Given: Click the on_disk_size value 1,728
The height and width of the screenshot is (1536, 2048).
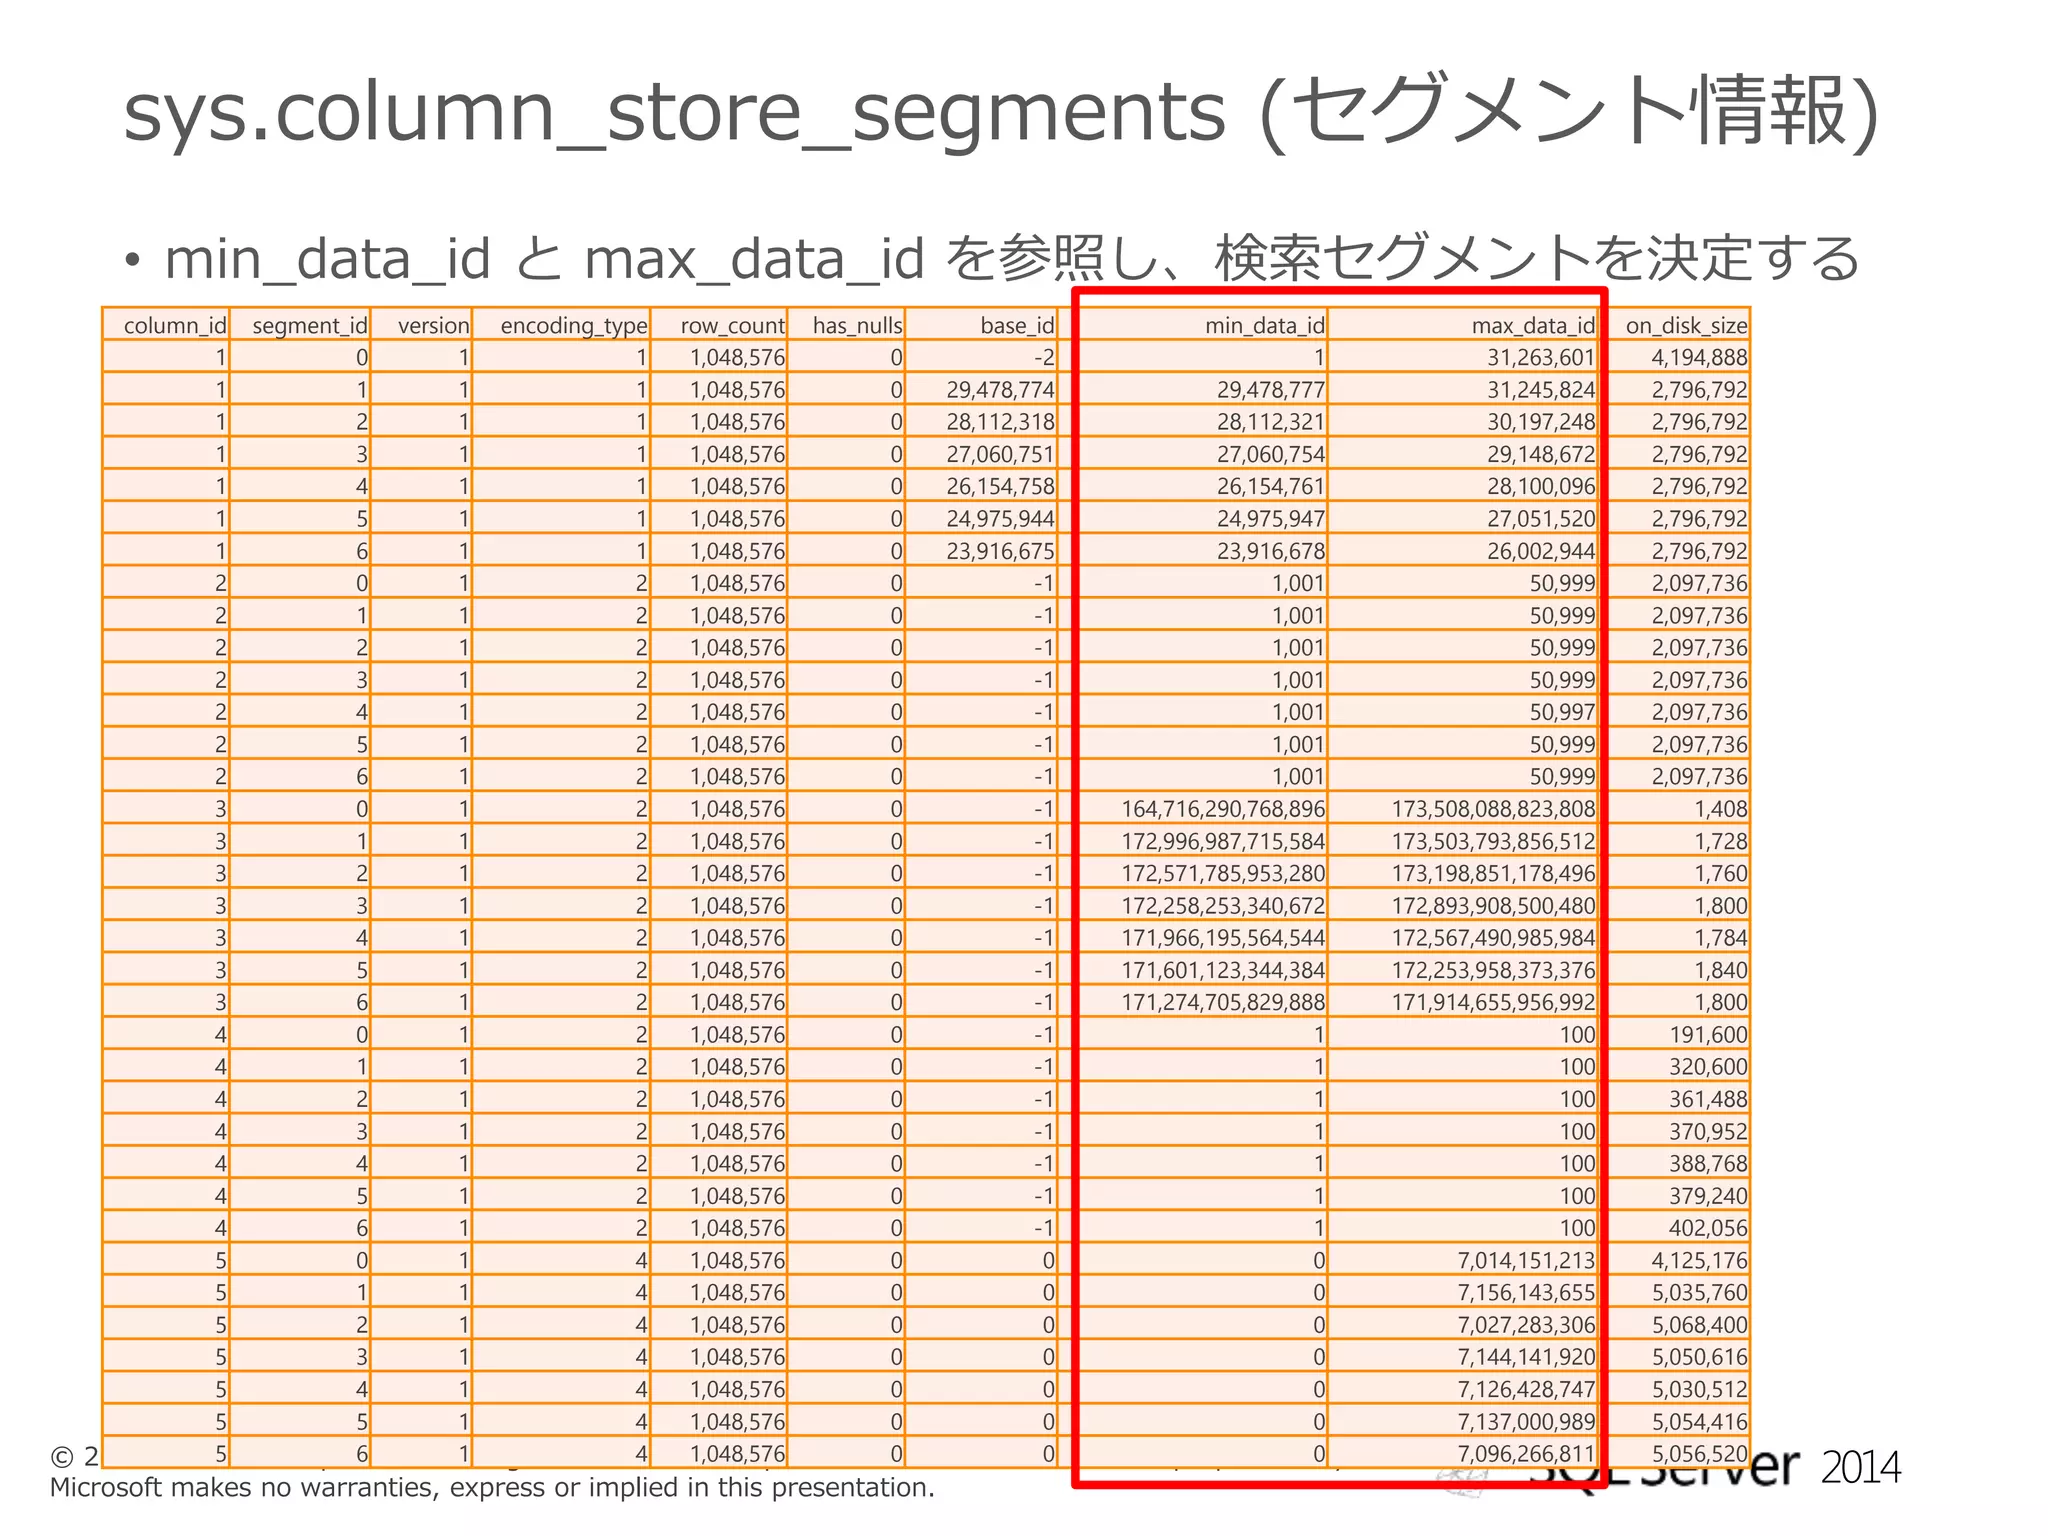Looking at the screenshot, I should [1721, 841].
